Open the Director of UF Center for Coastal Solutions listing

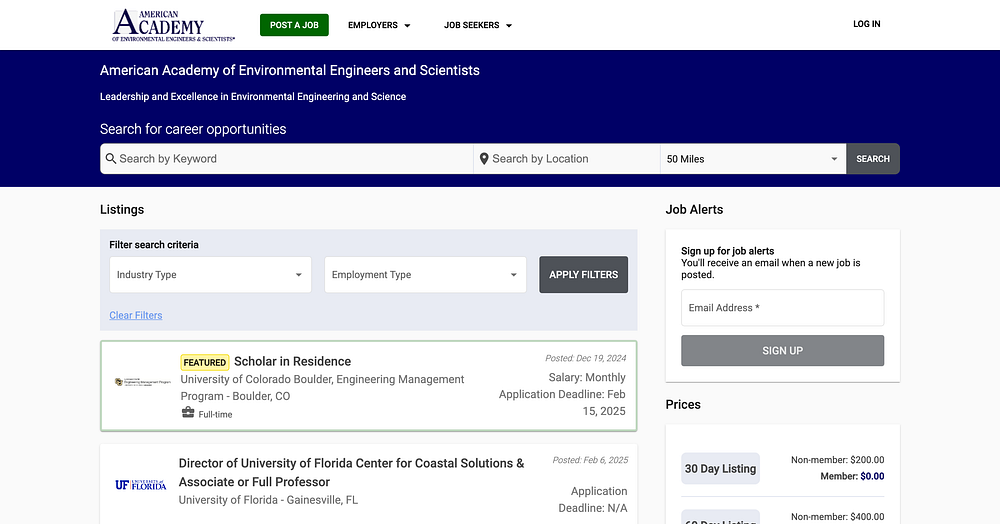pos(351,472)
